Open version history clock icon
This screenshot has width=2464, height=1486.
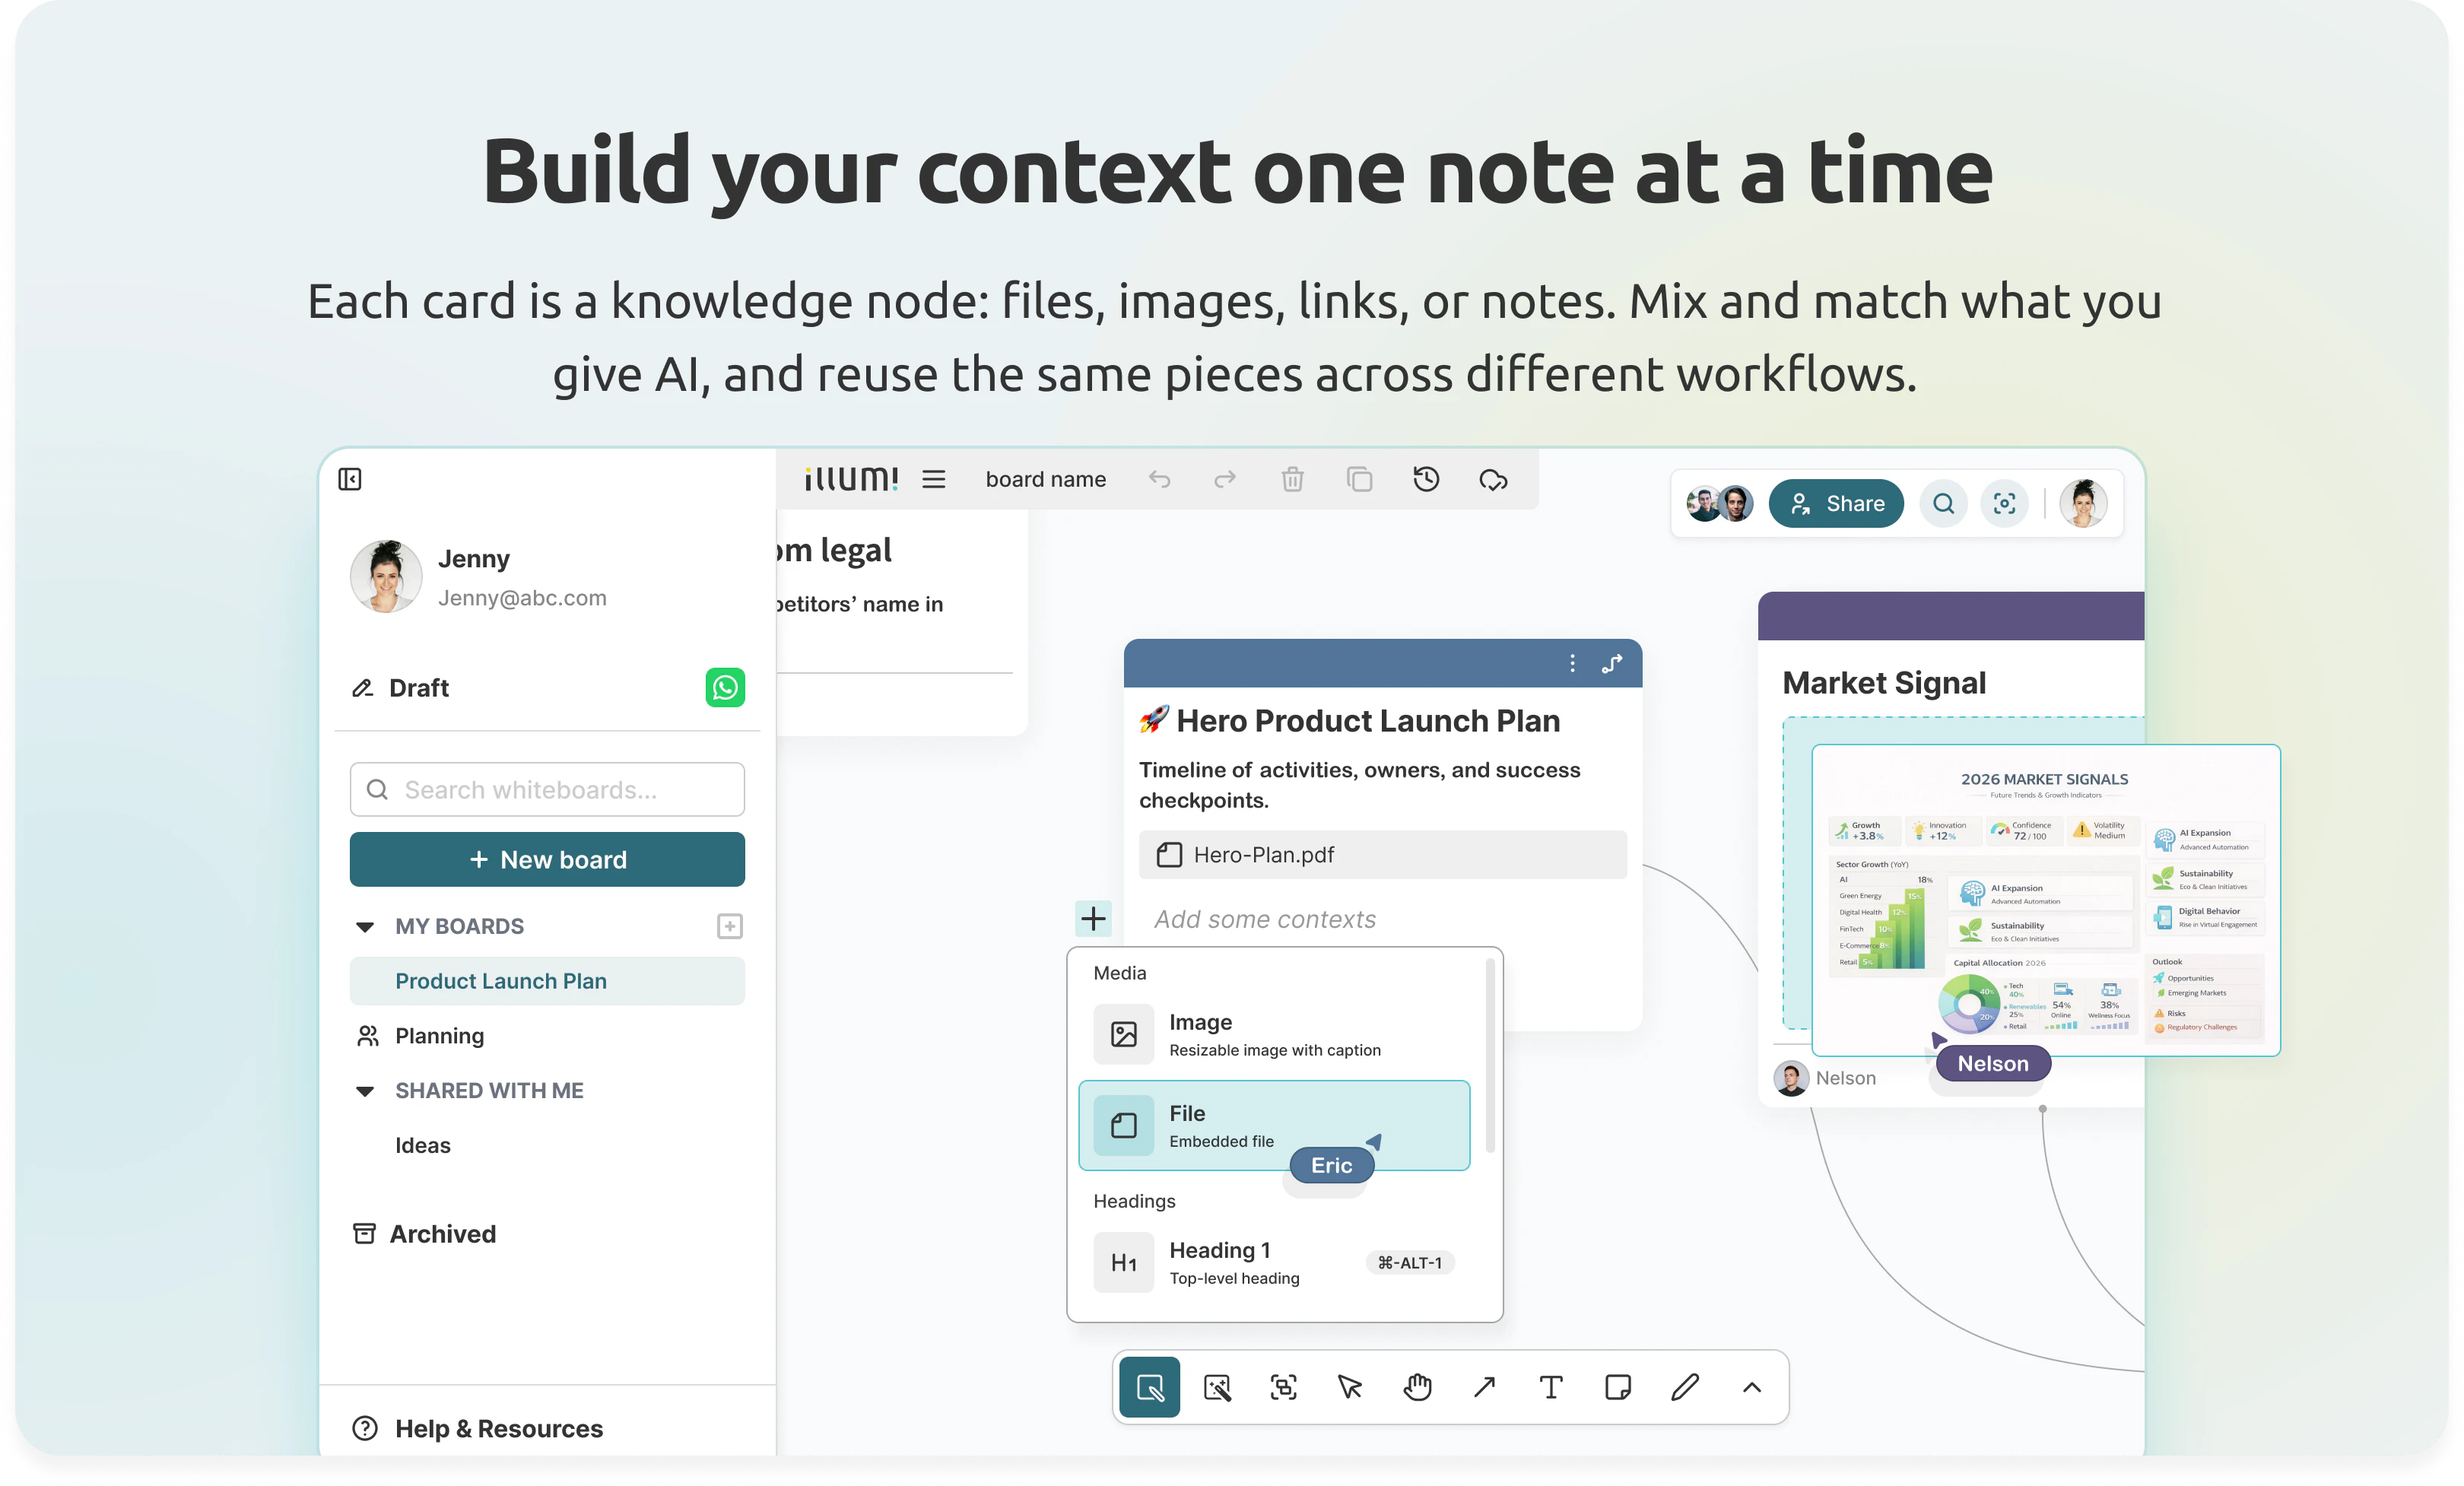[x=1426, y=480]
